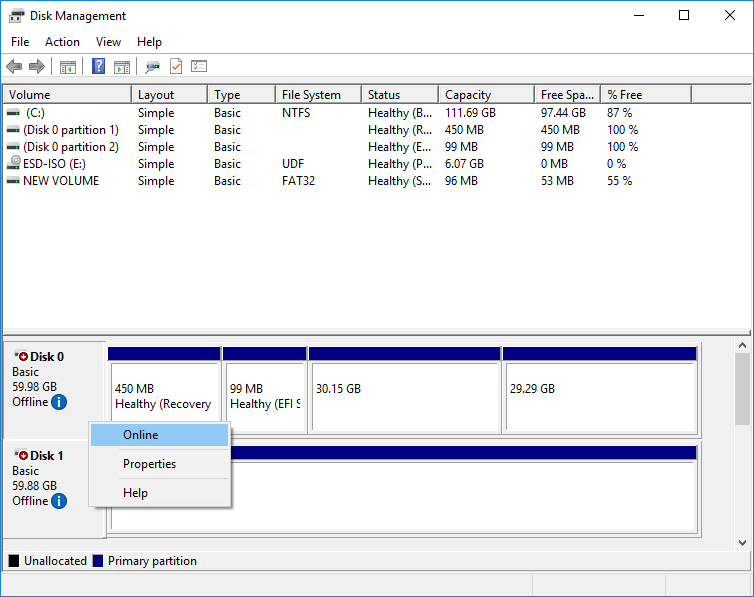Sort by the Volume column header

pyautogui.click(x=67, y=95)
